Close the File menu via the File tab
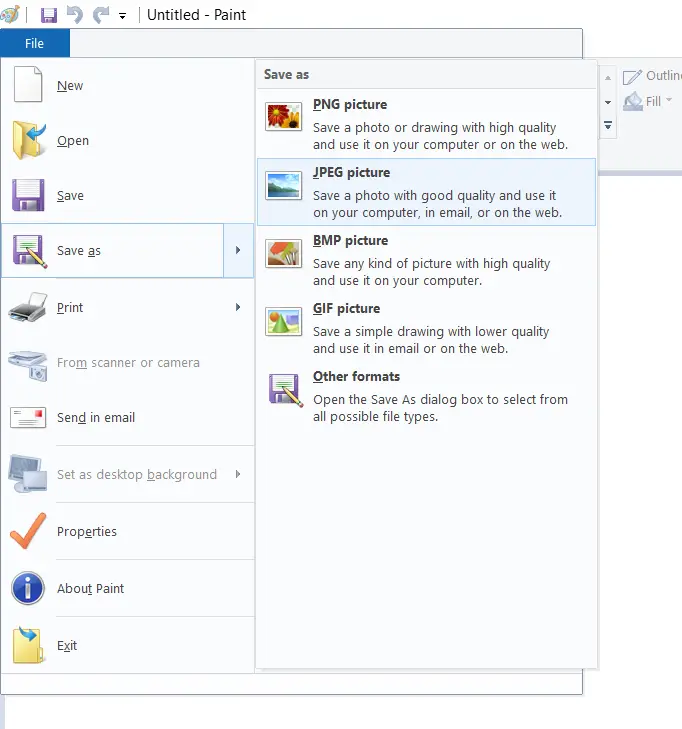 tap(35, 43)
